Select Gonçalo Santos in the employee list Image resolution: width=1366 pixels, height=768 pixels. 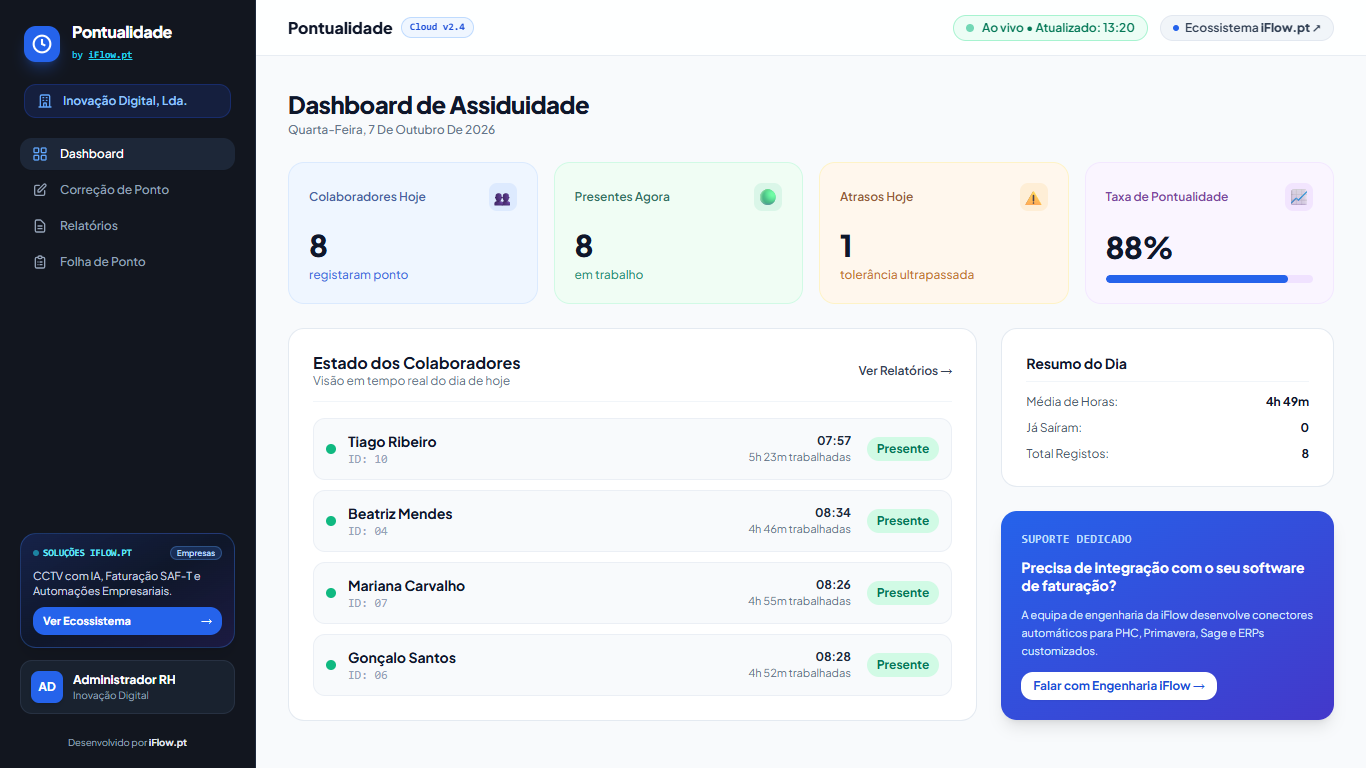632,665
